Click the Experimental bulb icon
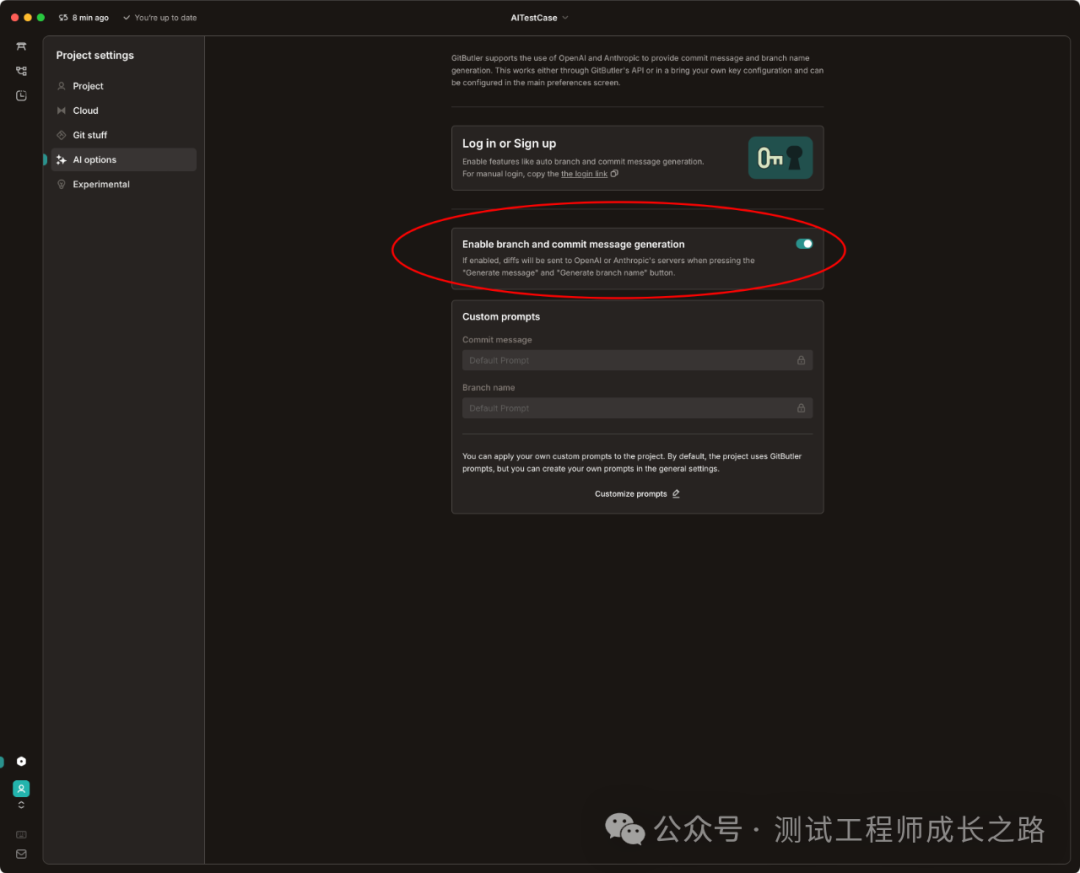The image size is (1080, 873). point(61,185)
